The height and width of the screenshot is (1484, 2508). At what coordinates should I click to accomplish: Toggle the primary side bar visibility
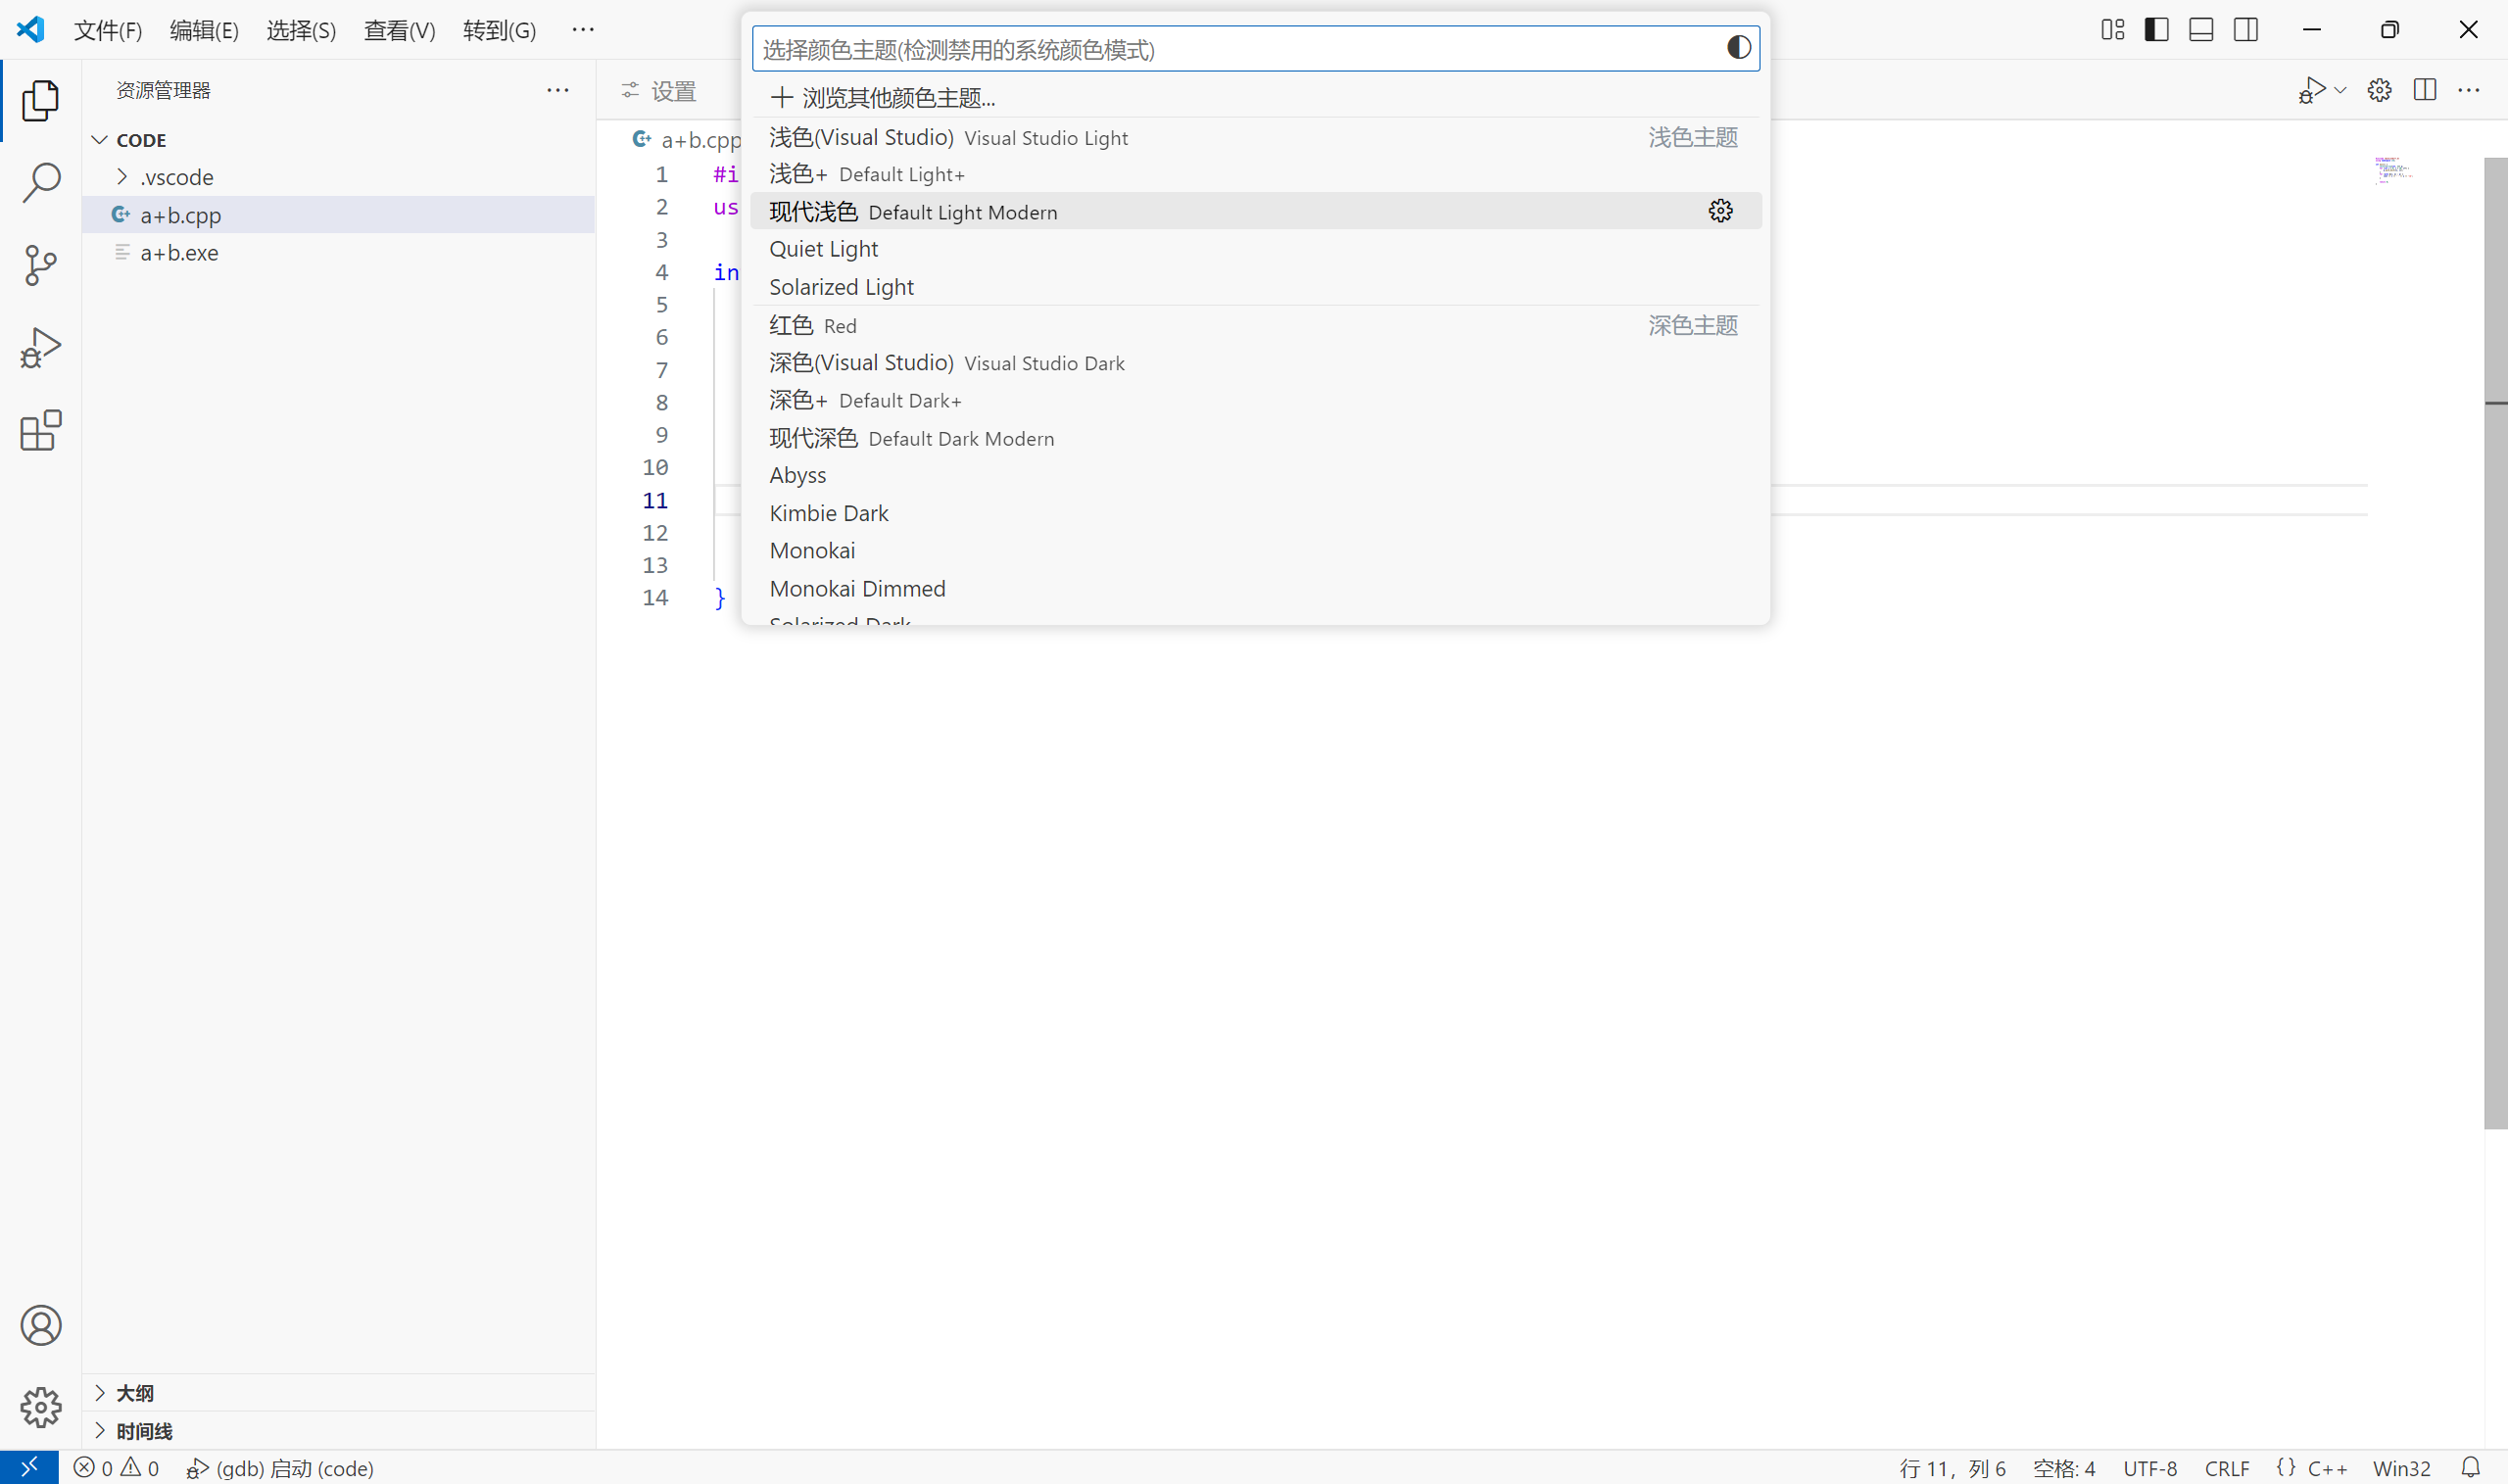click(x=2156, y=30)
